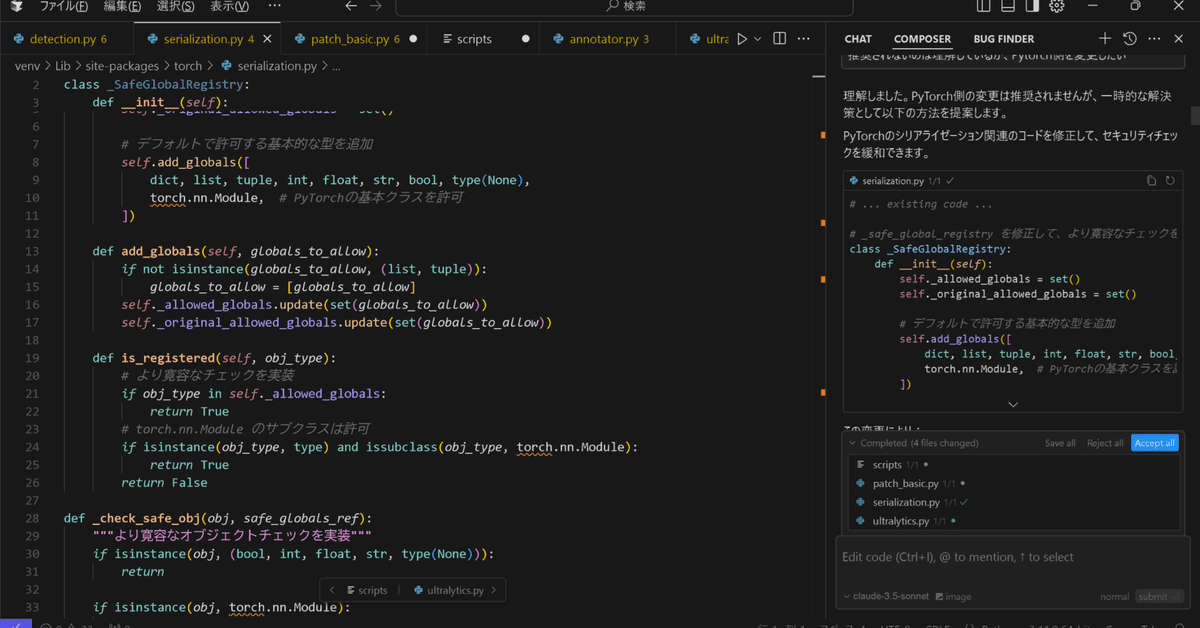Start a new composer with plus icon
Screen dimensions: 1200x628
pos(1104,39)
